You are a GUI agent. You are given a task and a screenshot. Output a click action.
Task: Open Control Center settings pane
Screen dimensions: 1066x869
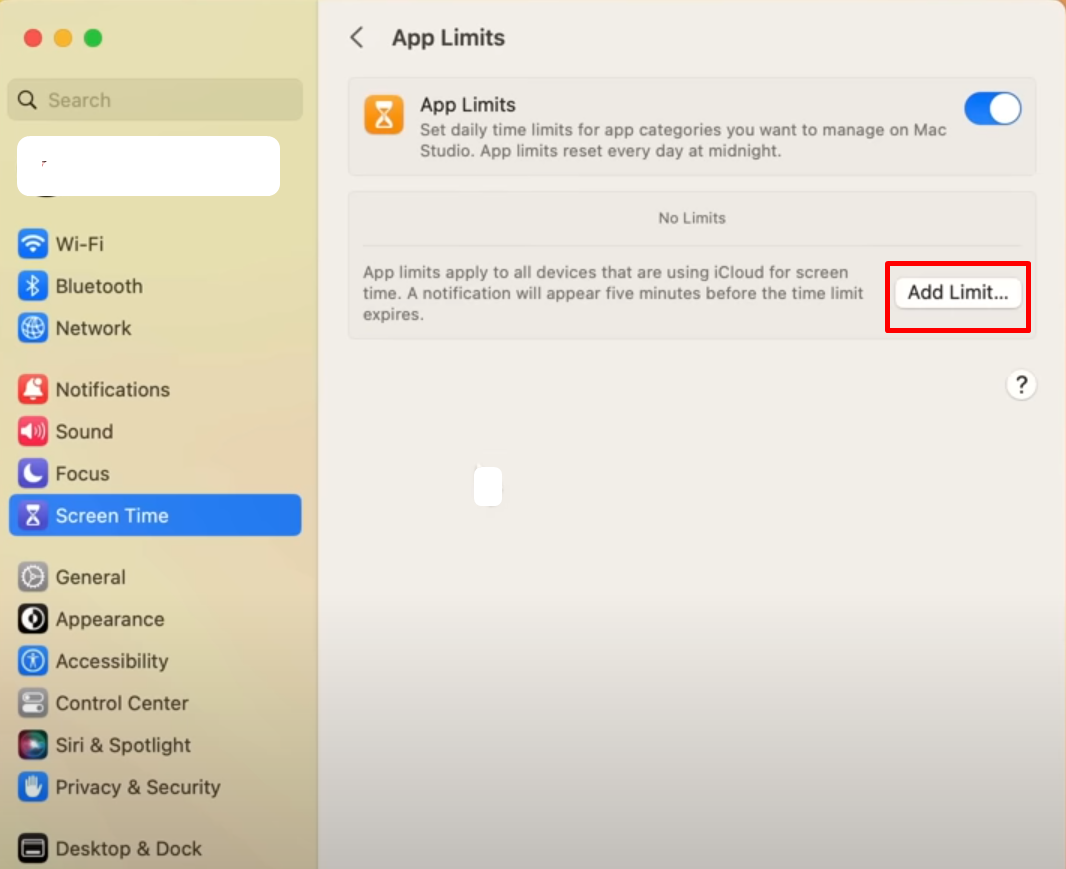(121, 703)
